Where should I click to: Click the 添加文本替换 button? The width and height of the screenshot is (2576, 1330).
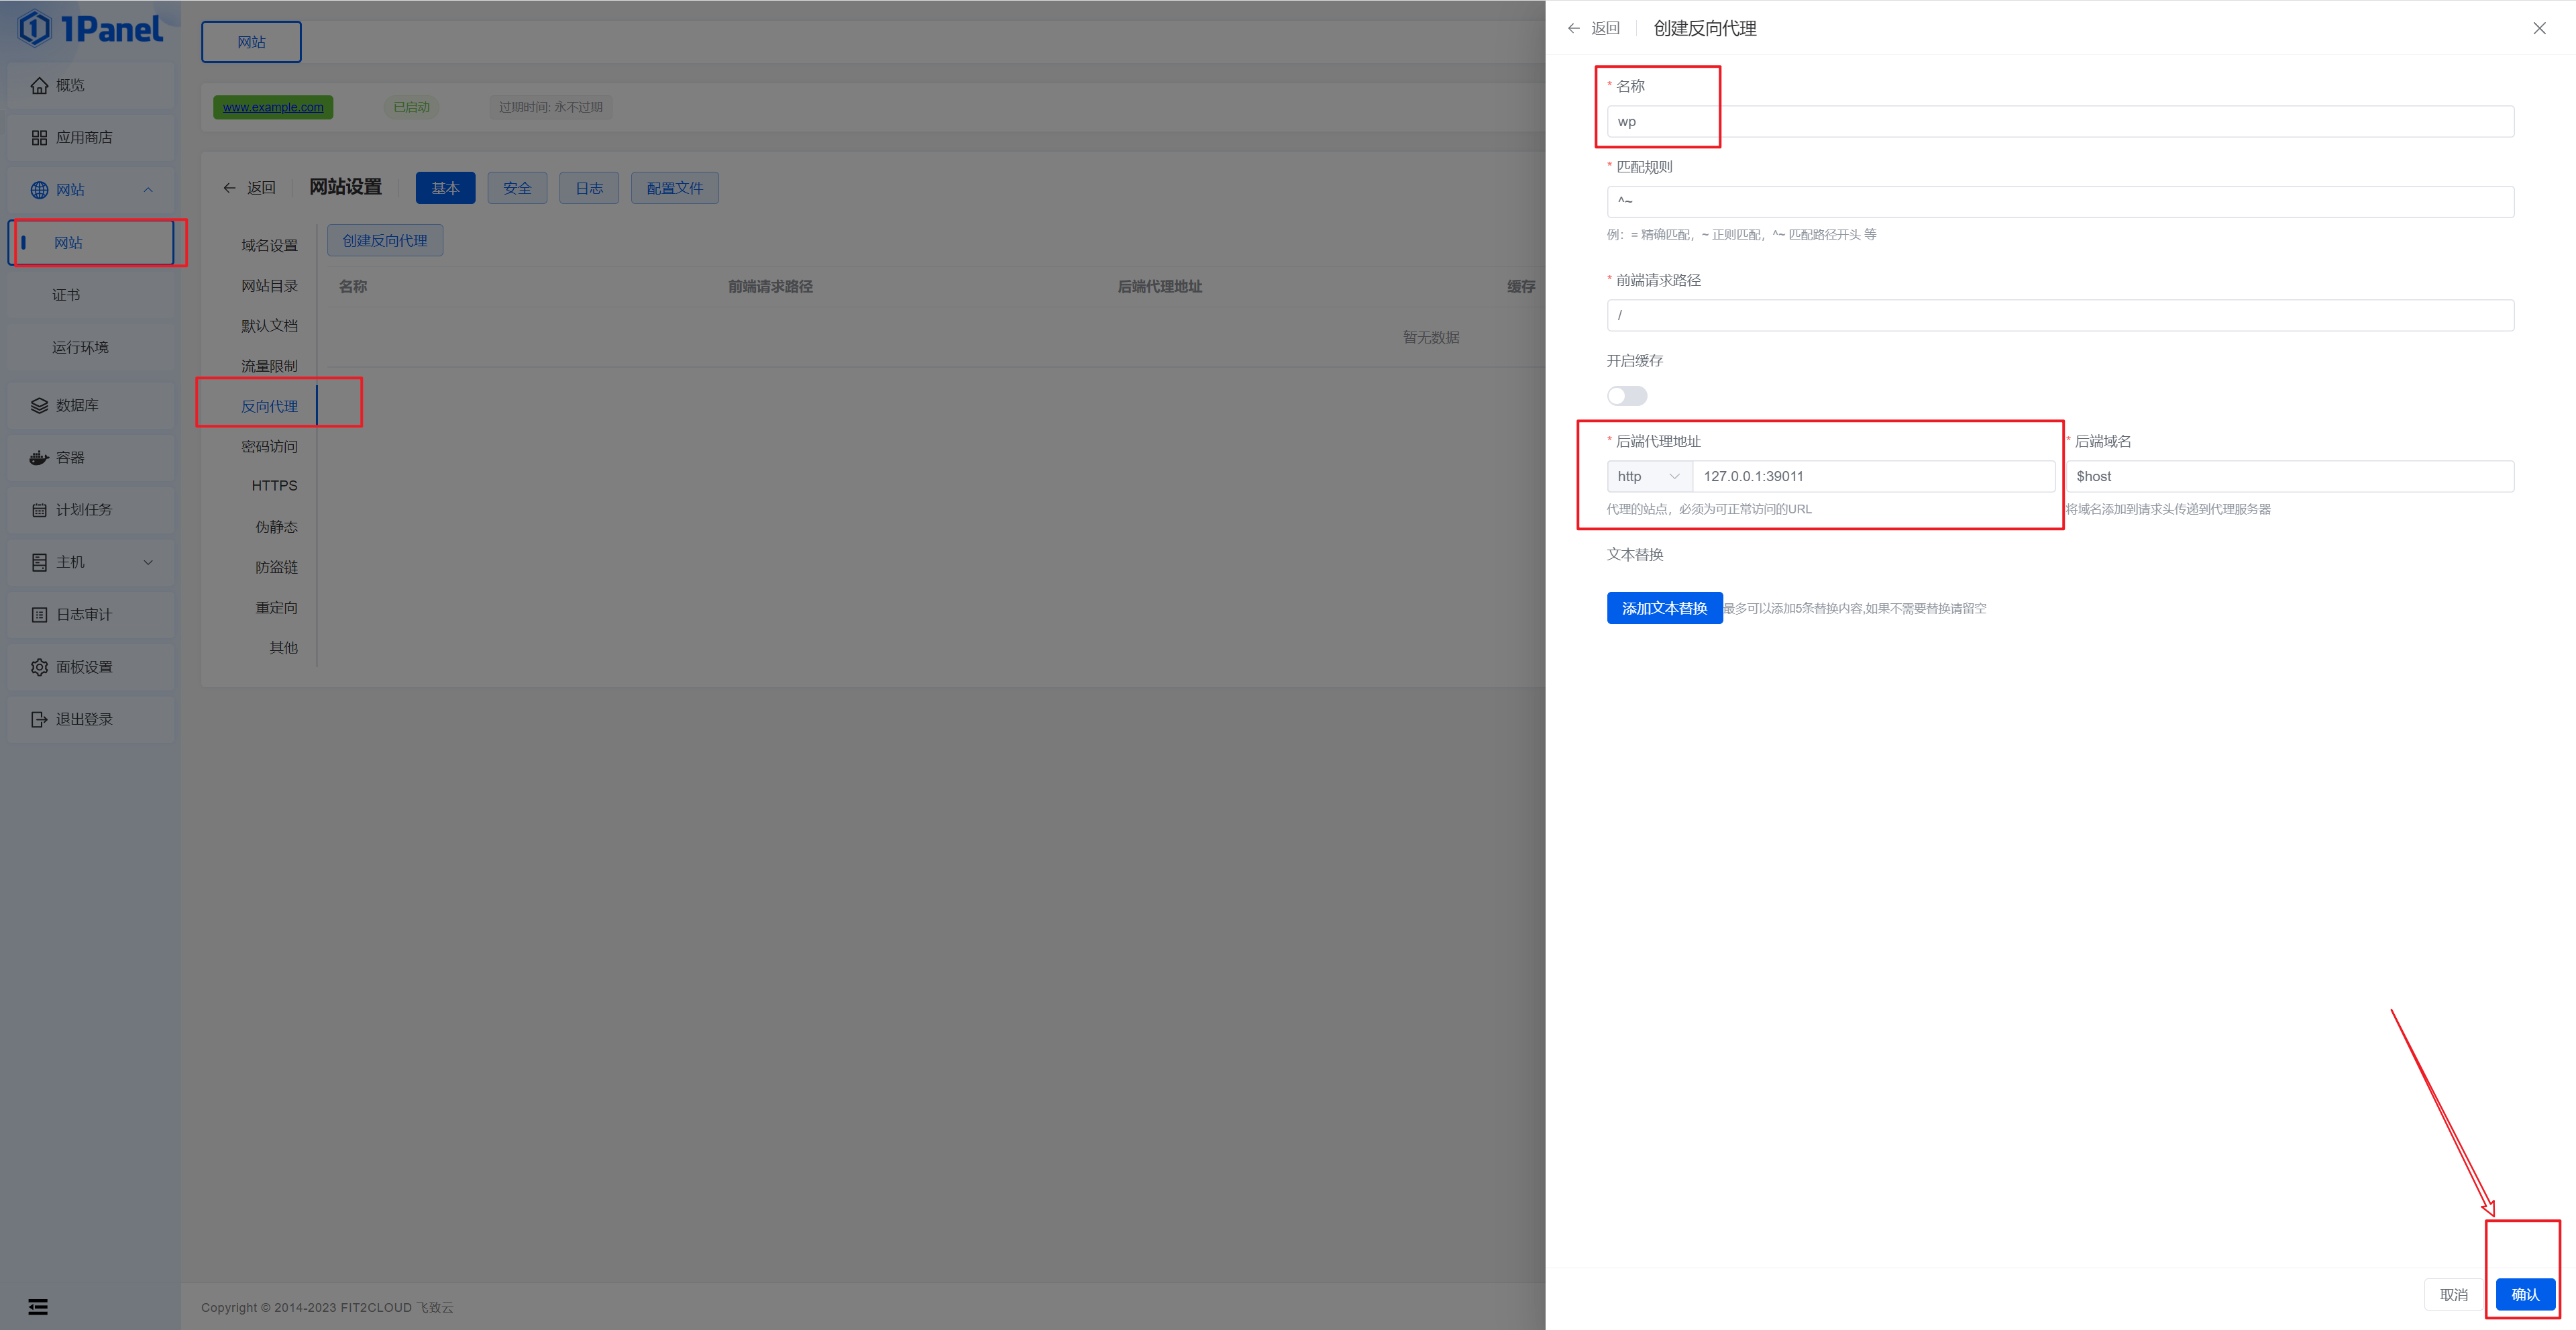(1664, 608)
